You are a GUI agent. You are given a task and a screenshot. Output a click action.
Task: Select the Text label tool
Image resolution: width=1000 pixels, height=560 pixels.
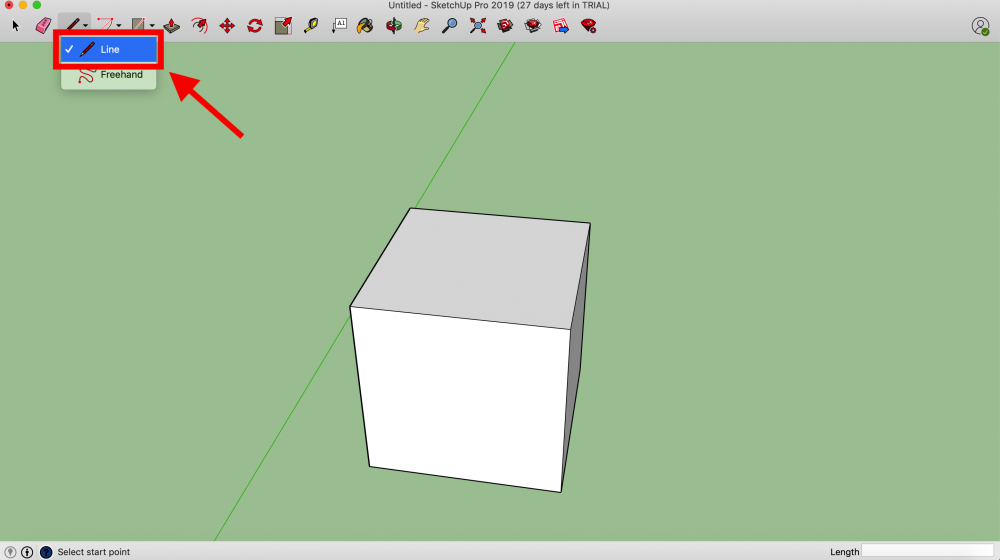coord(339,26)
